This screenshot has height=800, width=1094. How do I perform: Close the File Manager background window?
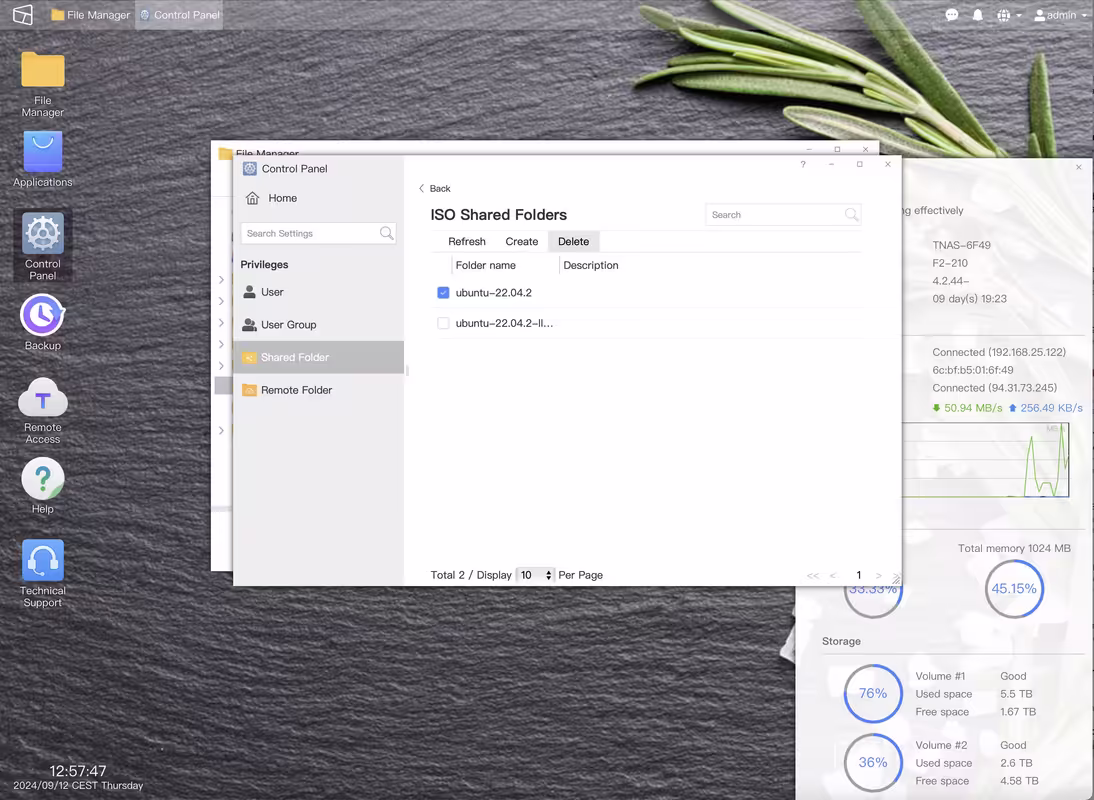point(865,149)
